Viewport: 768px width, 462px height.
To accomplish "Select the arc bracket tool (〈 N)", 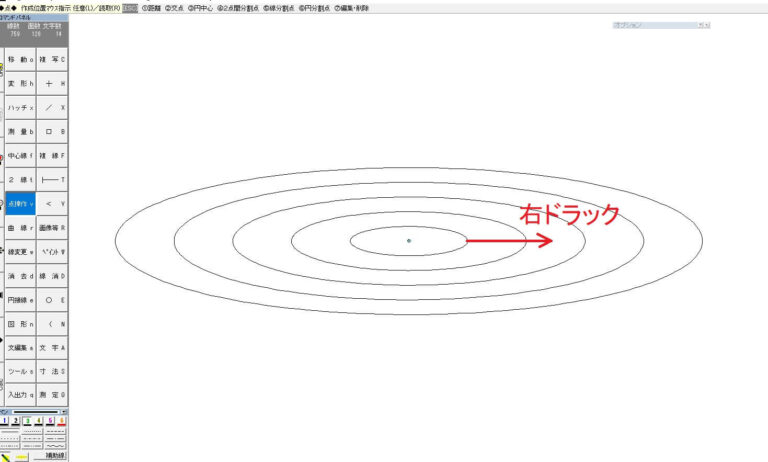I will pos(52,324).
